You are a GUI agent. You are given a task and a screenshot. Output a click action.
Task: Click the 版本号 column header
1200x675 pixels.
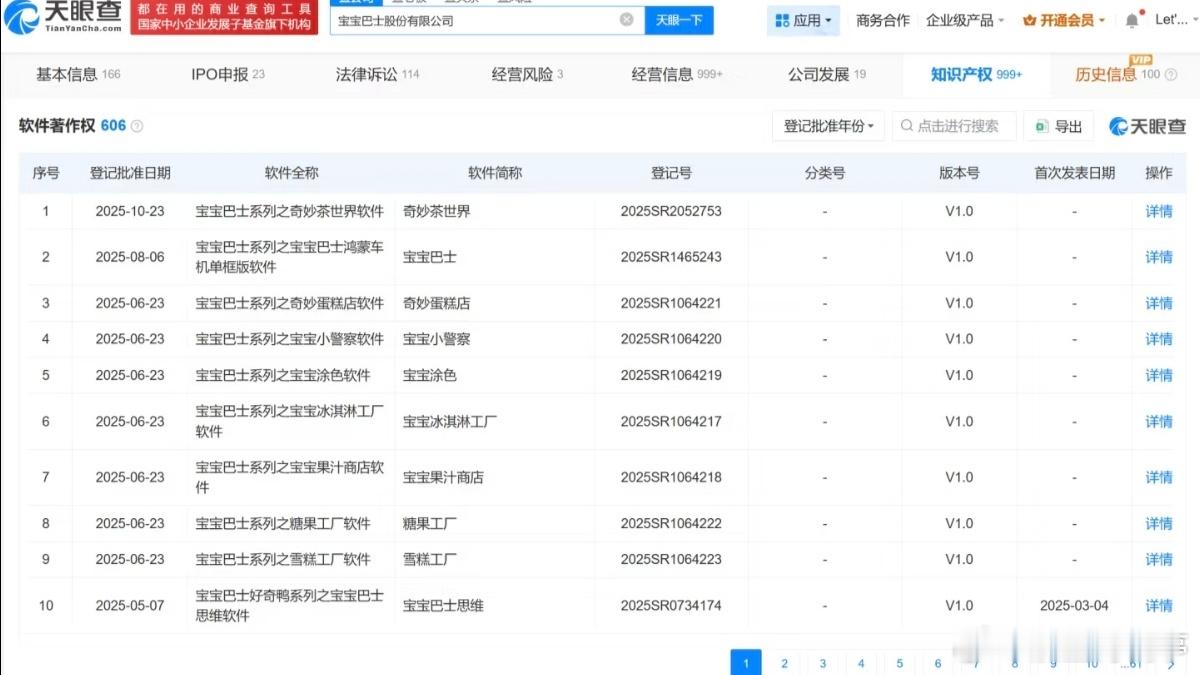(x=959, y=173)
